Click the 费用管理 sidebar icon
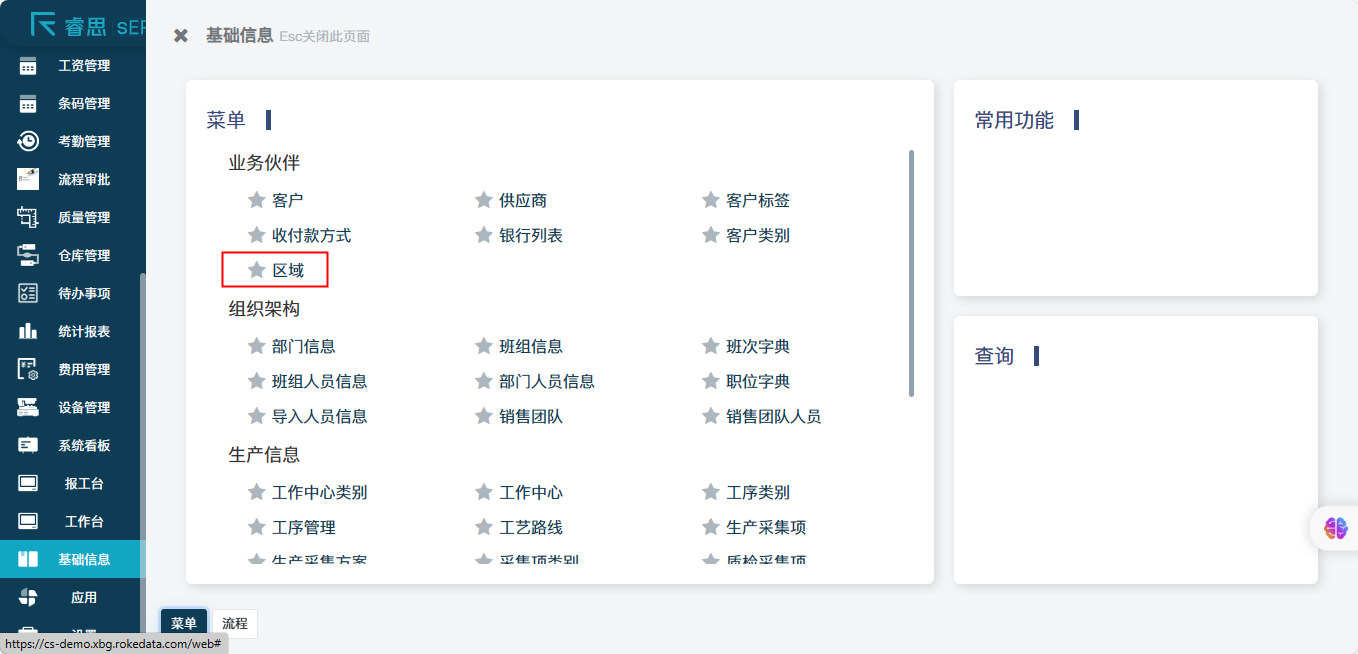 28,369
